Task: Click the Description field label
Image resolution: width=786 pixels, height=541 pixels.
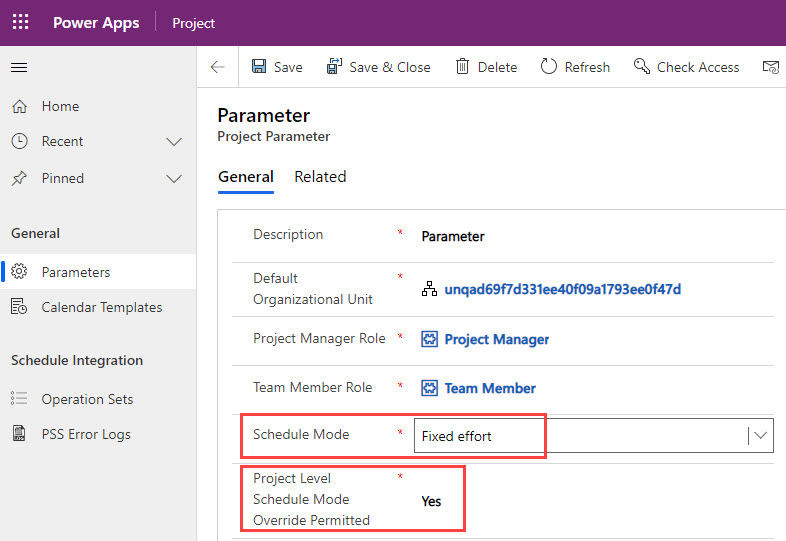Action: pyautogui.click(x=288, y=235)
